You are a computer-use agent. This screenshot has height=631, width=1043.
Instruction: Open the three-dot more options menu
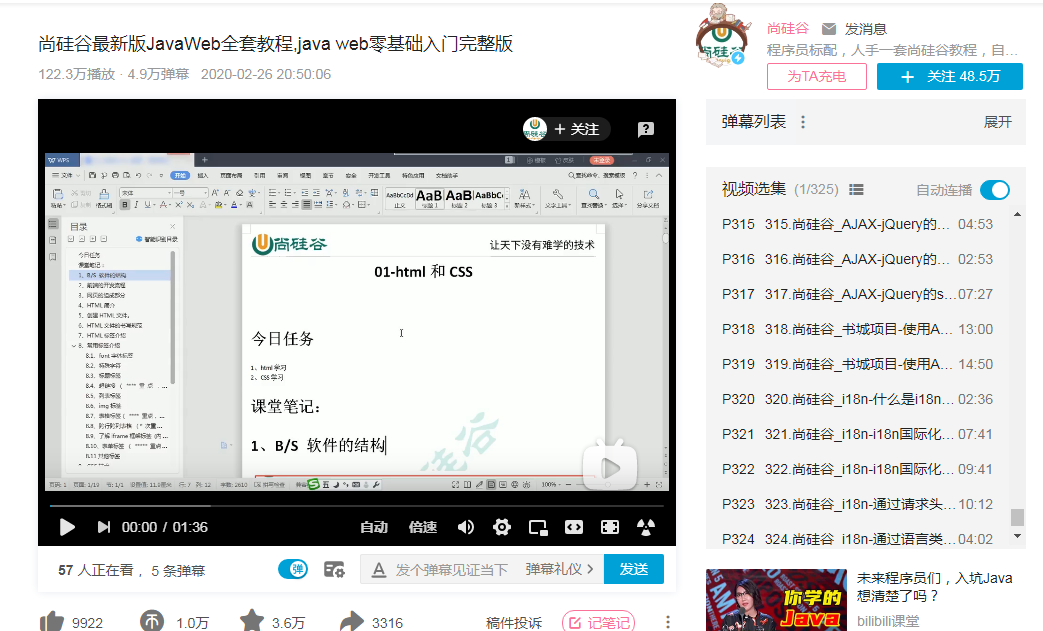click(x=668, y=623)
